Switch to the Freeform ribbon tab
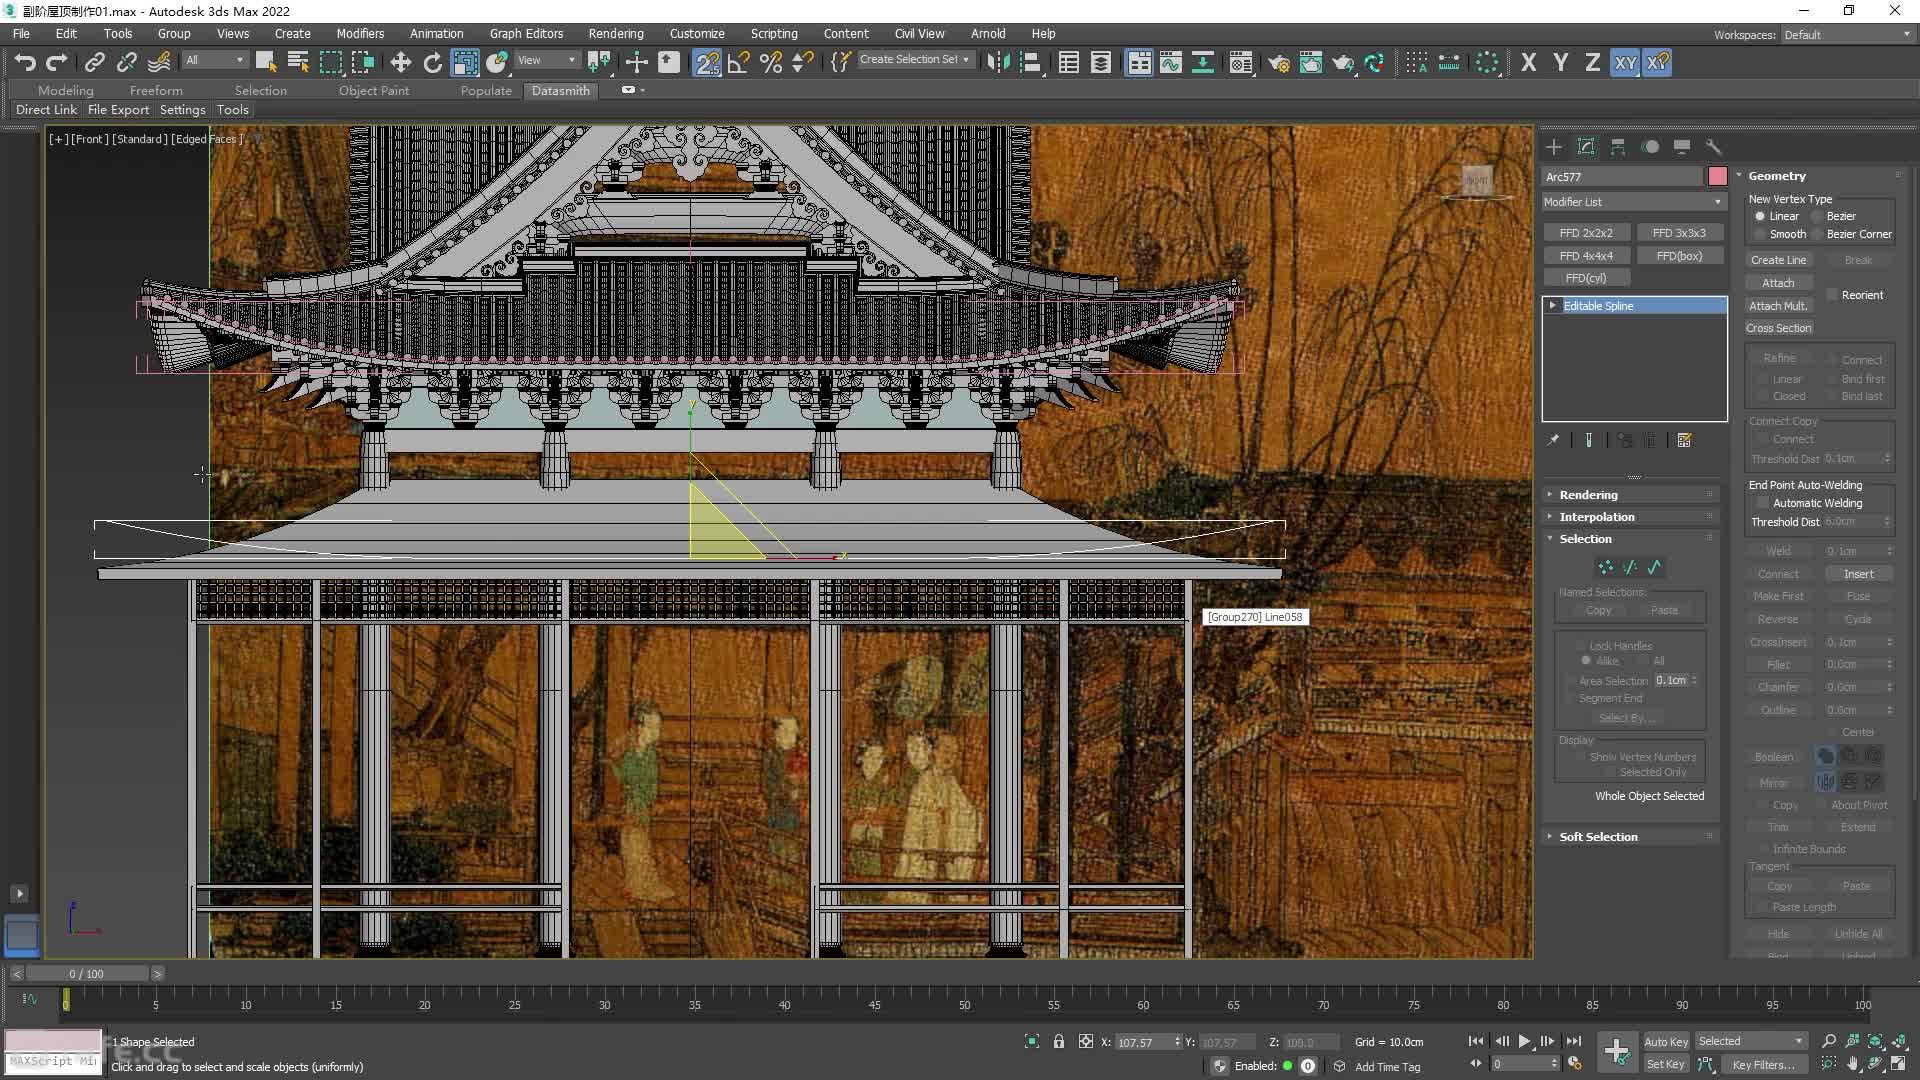The image size is (1920, 1080). tap(156, 90)
